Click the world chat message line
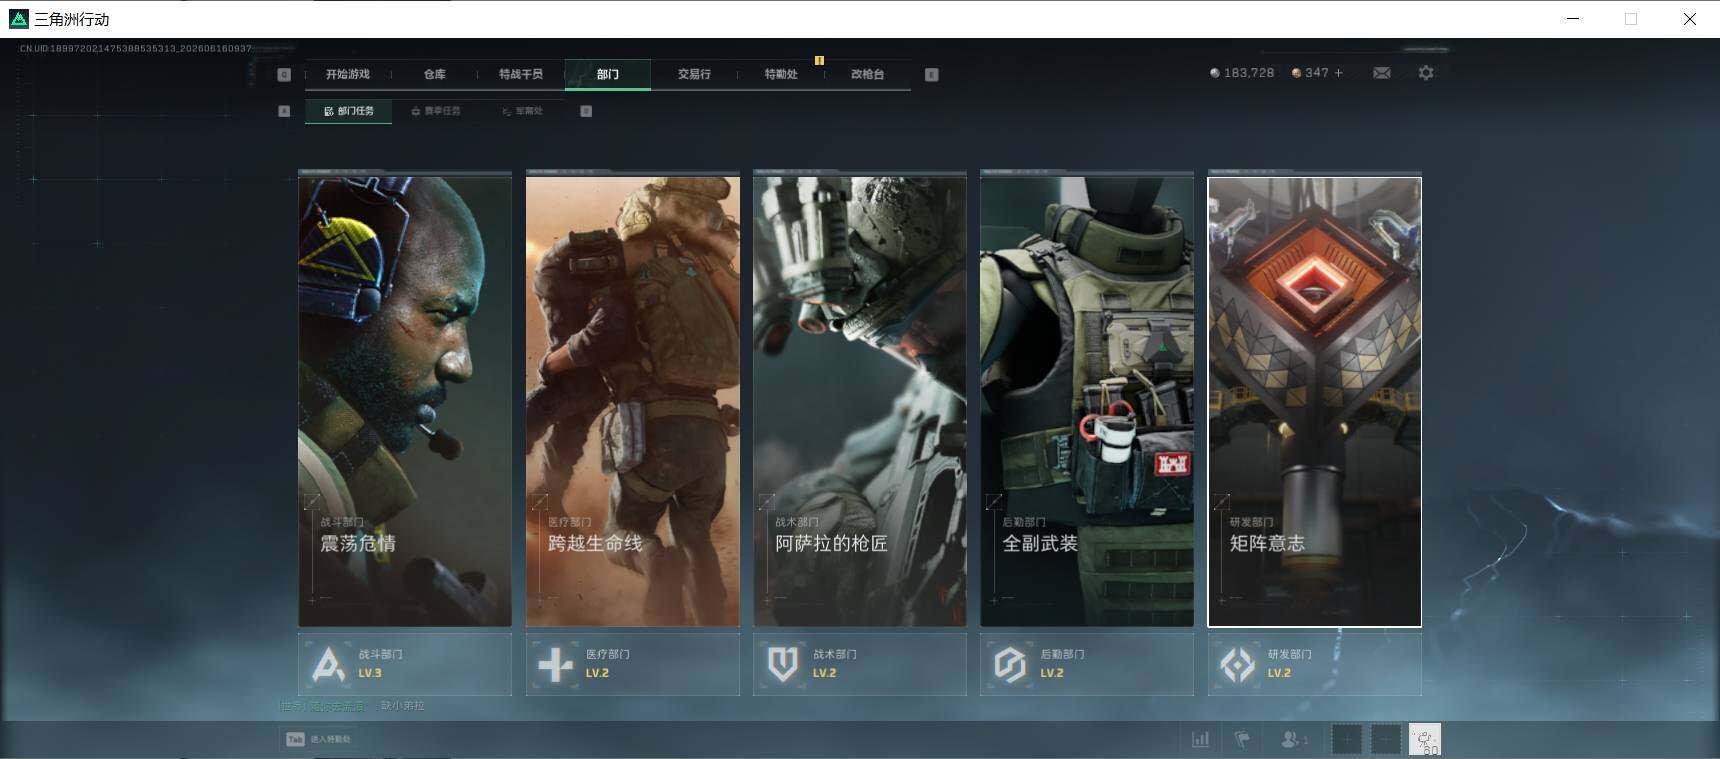 [352, 705]
